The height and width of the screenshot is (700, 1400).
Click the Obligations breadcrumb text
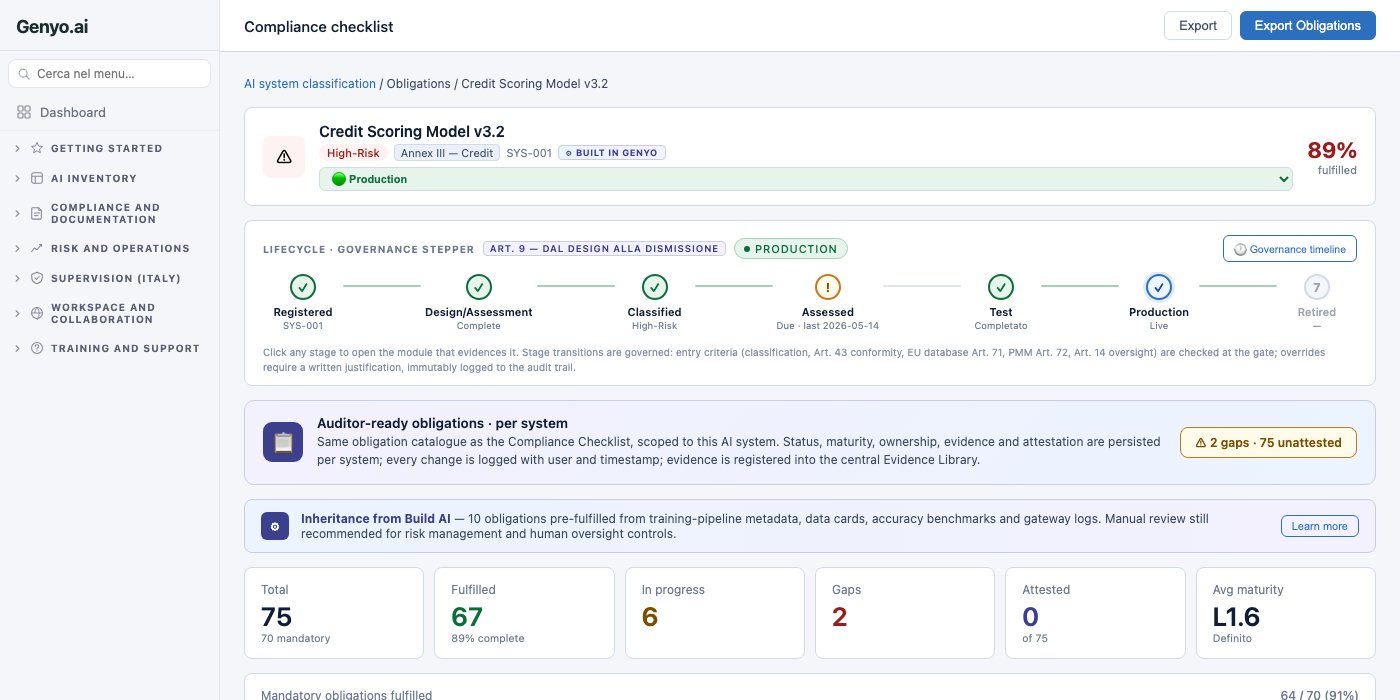[418, 84]
